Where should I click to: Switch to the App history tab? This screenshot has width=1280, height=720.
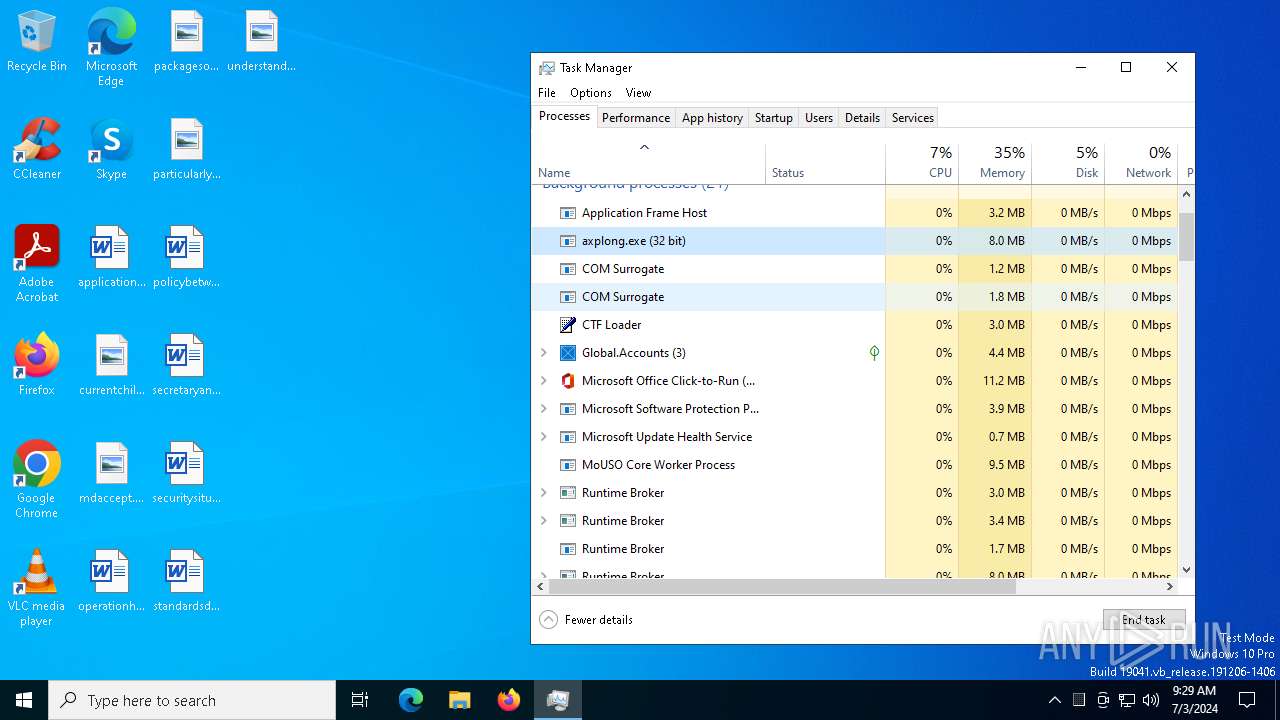click(x=712, y=118)
